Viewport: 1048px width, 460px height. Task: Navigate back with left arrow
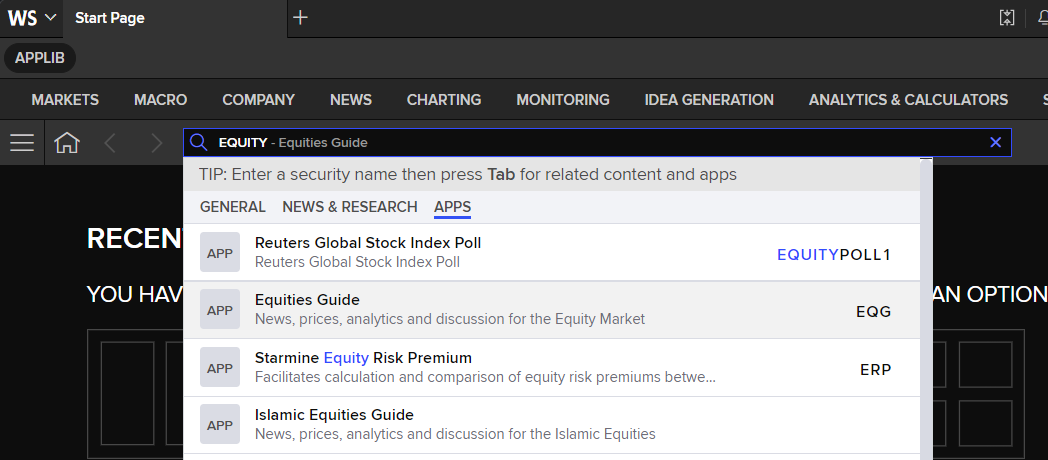pyautogui.click(x=110, y=142)
